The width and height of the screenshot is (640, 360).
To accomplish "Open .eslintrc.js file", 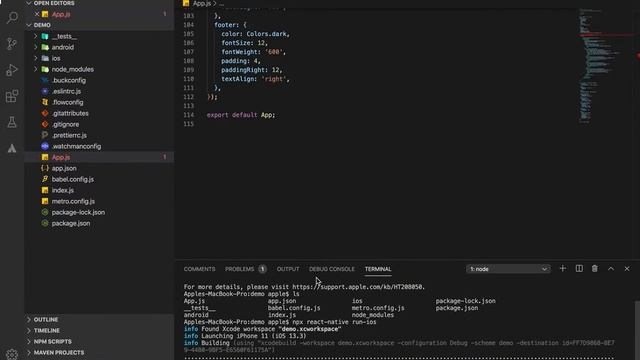I will [99, 91].
